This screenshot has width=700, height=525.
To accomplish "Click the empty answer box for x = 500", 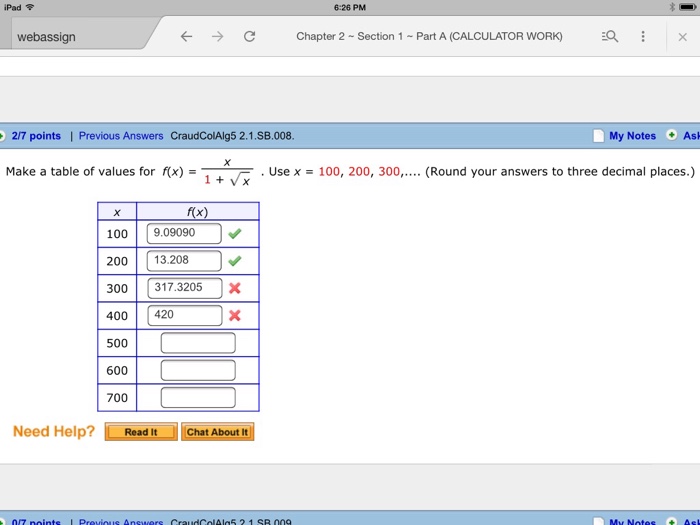I will pos(198,343).
